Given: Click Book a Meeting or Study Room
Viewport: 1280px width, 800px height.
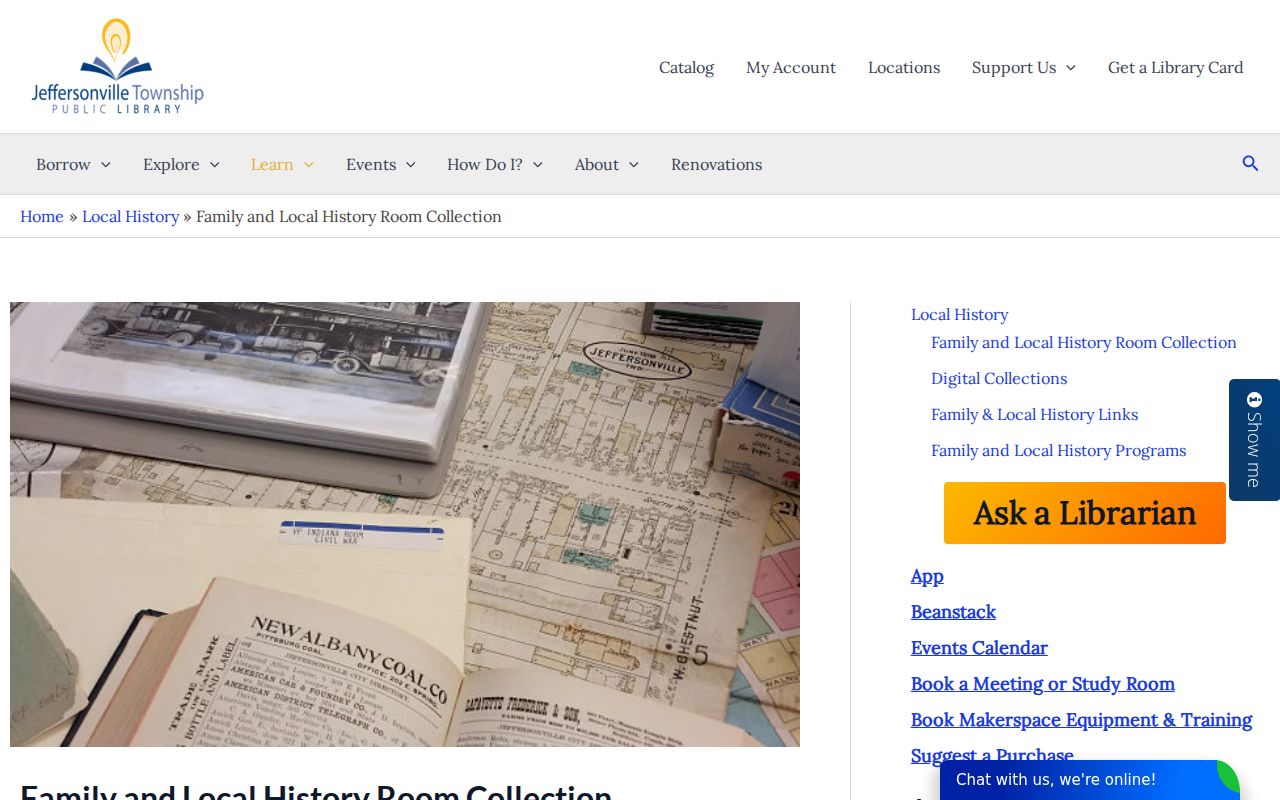Looking at the screenshot, I should tap(1043, 684).
